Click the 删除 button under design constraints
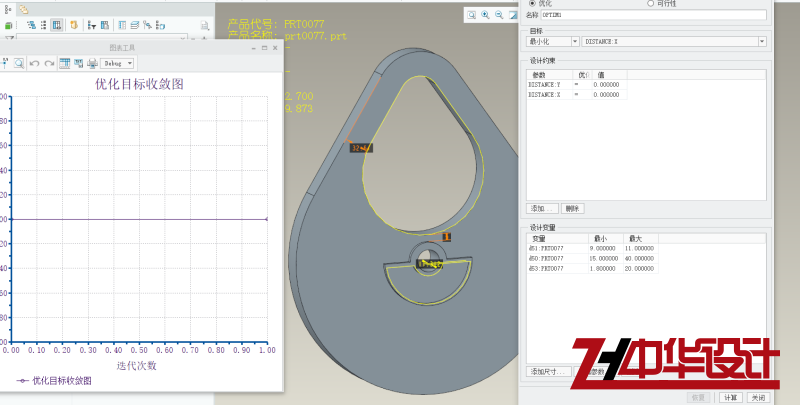Image resolution: width=800 pixels, height=405 pixels. click(572, 208)
